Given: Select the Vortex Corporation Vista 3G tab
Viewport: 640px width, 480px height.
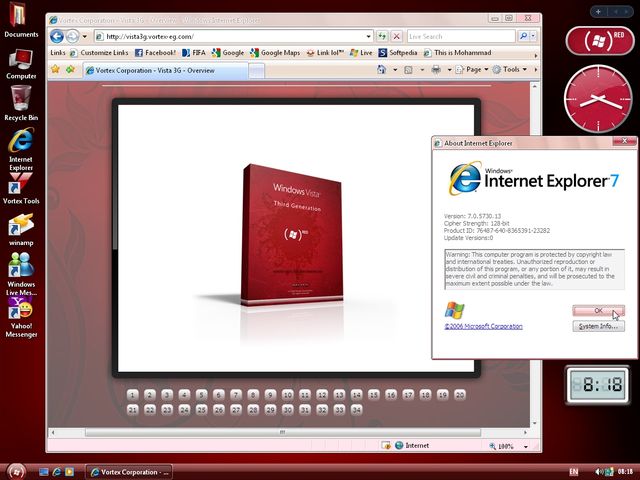Looking at the screenshot, I should point(165,70).
